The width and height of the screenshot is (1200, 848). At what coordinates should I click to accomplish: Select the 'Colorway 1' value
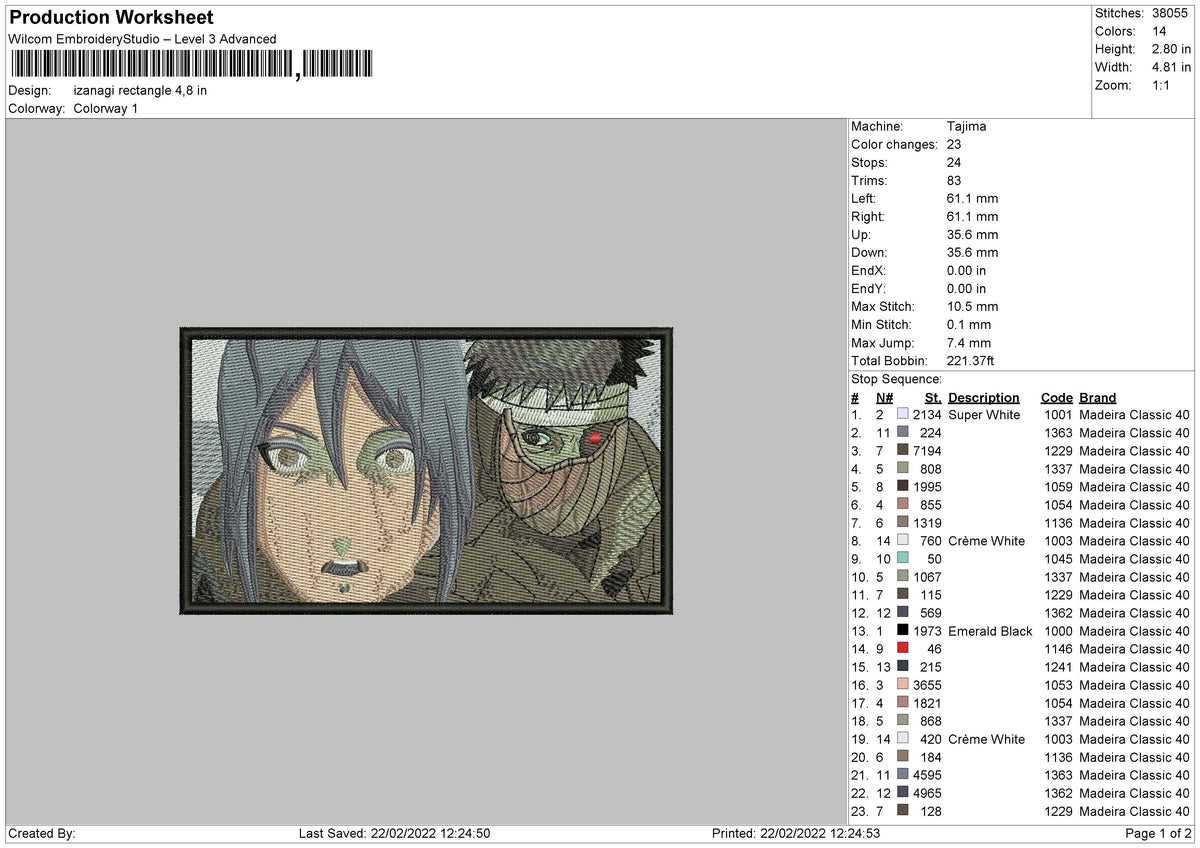click(x=106, y=108)
